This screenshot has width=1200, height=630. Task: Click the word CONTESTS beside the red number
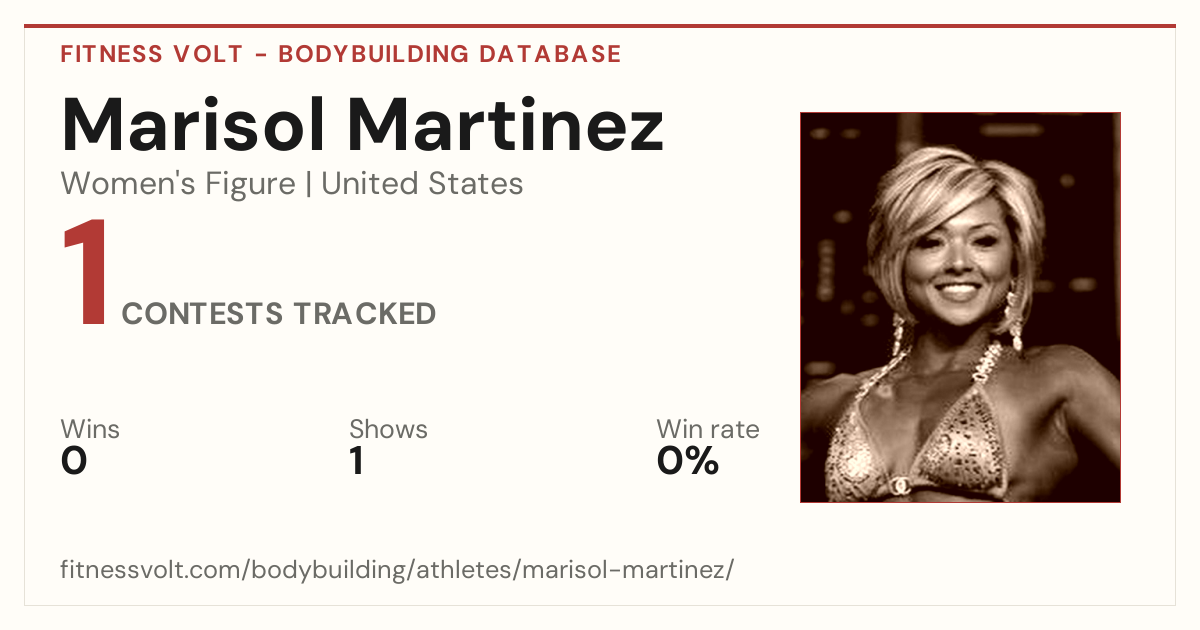coord(203,314)
